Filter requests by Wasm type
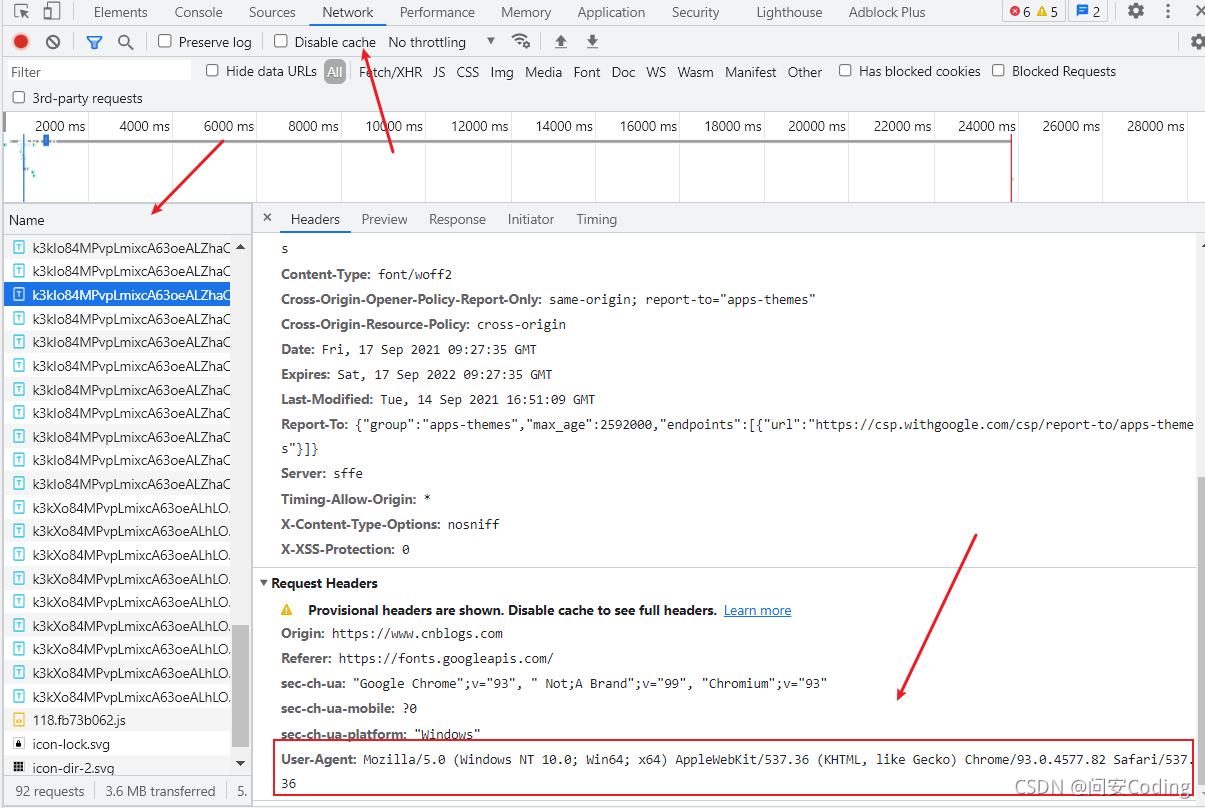1205x808 pixels. tap(695, 71)
